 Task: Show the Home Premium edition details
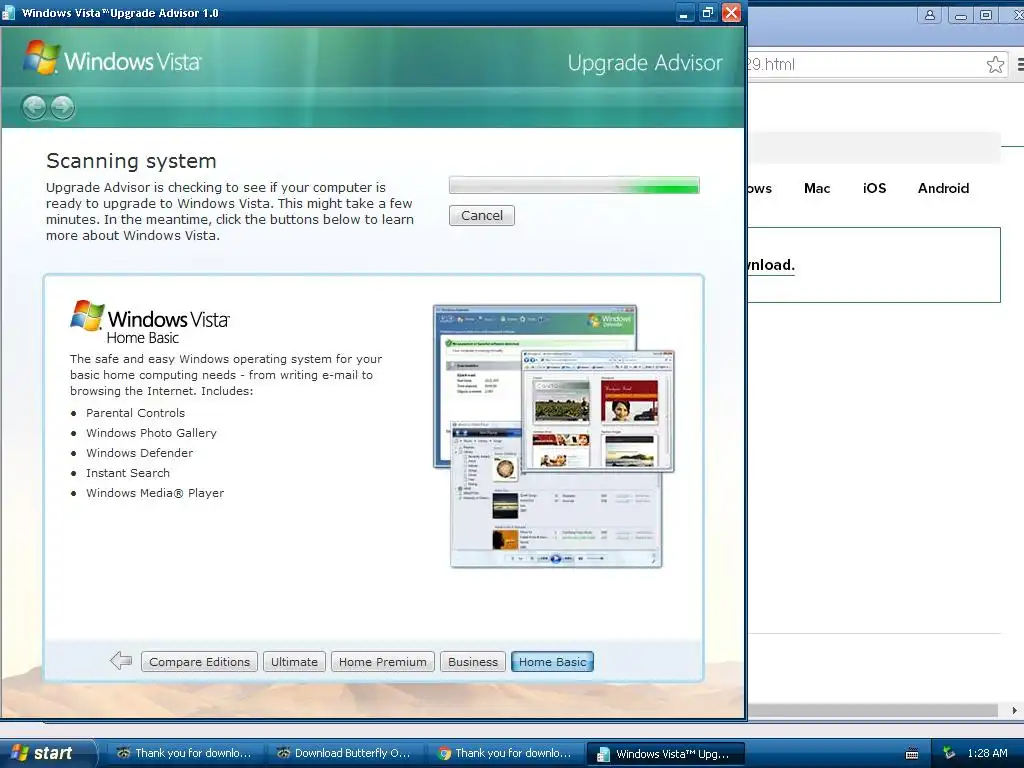click(x=383, y=662)
